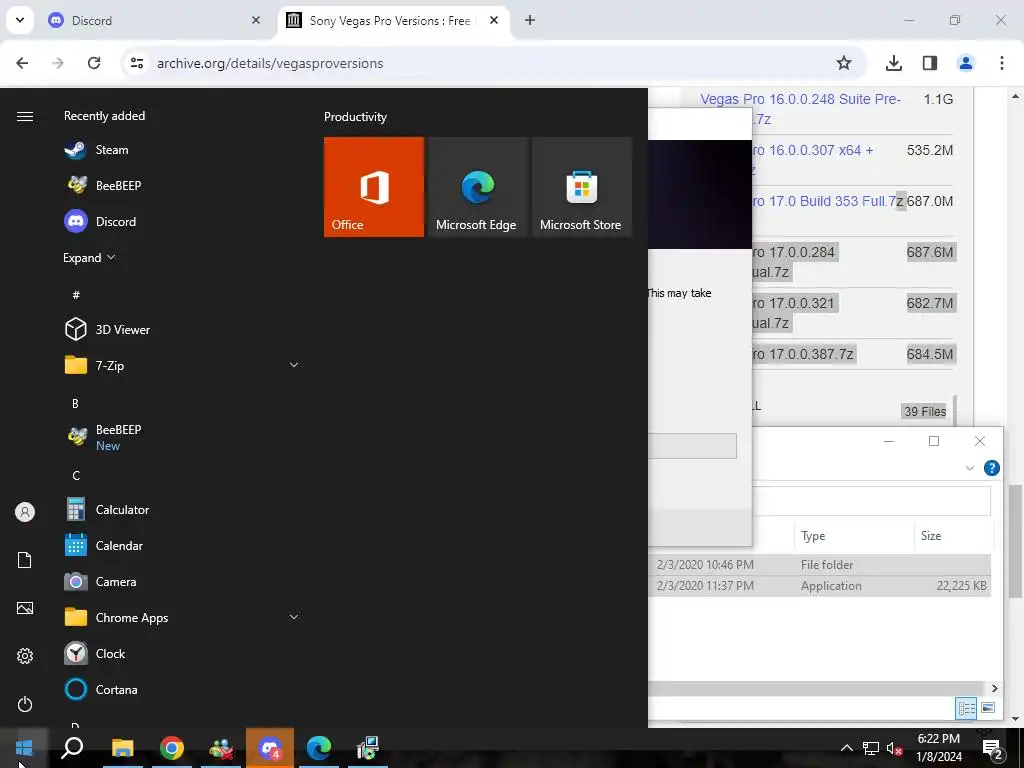Open the 17.0.0.387.7z file link
The height and width of the screenshot is (768, 1024).
[803, 355]
